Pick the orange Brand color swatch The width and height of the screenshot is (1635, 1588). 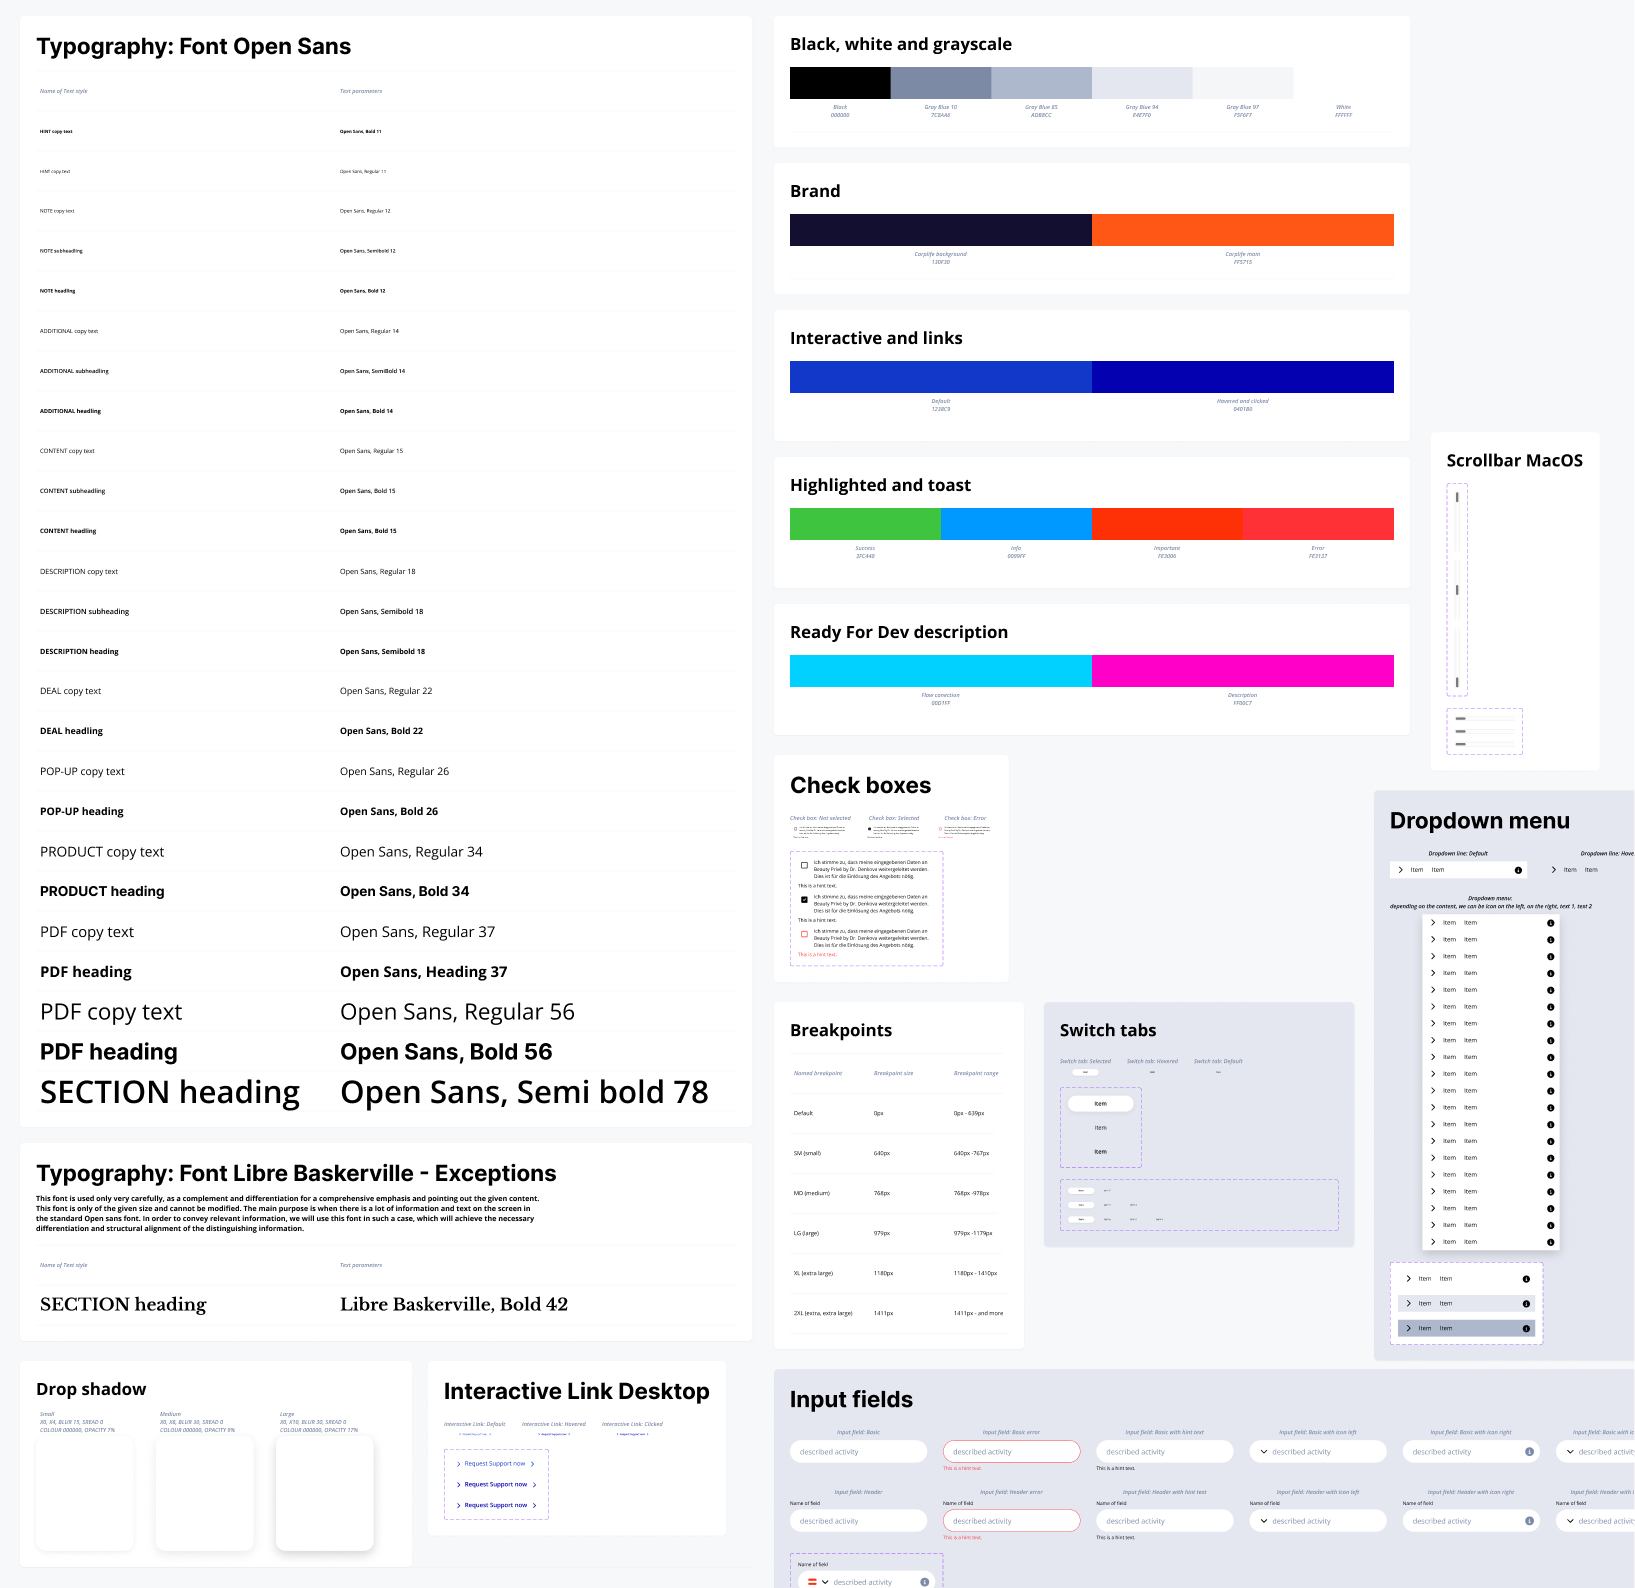[1242, 230]
